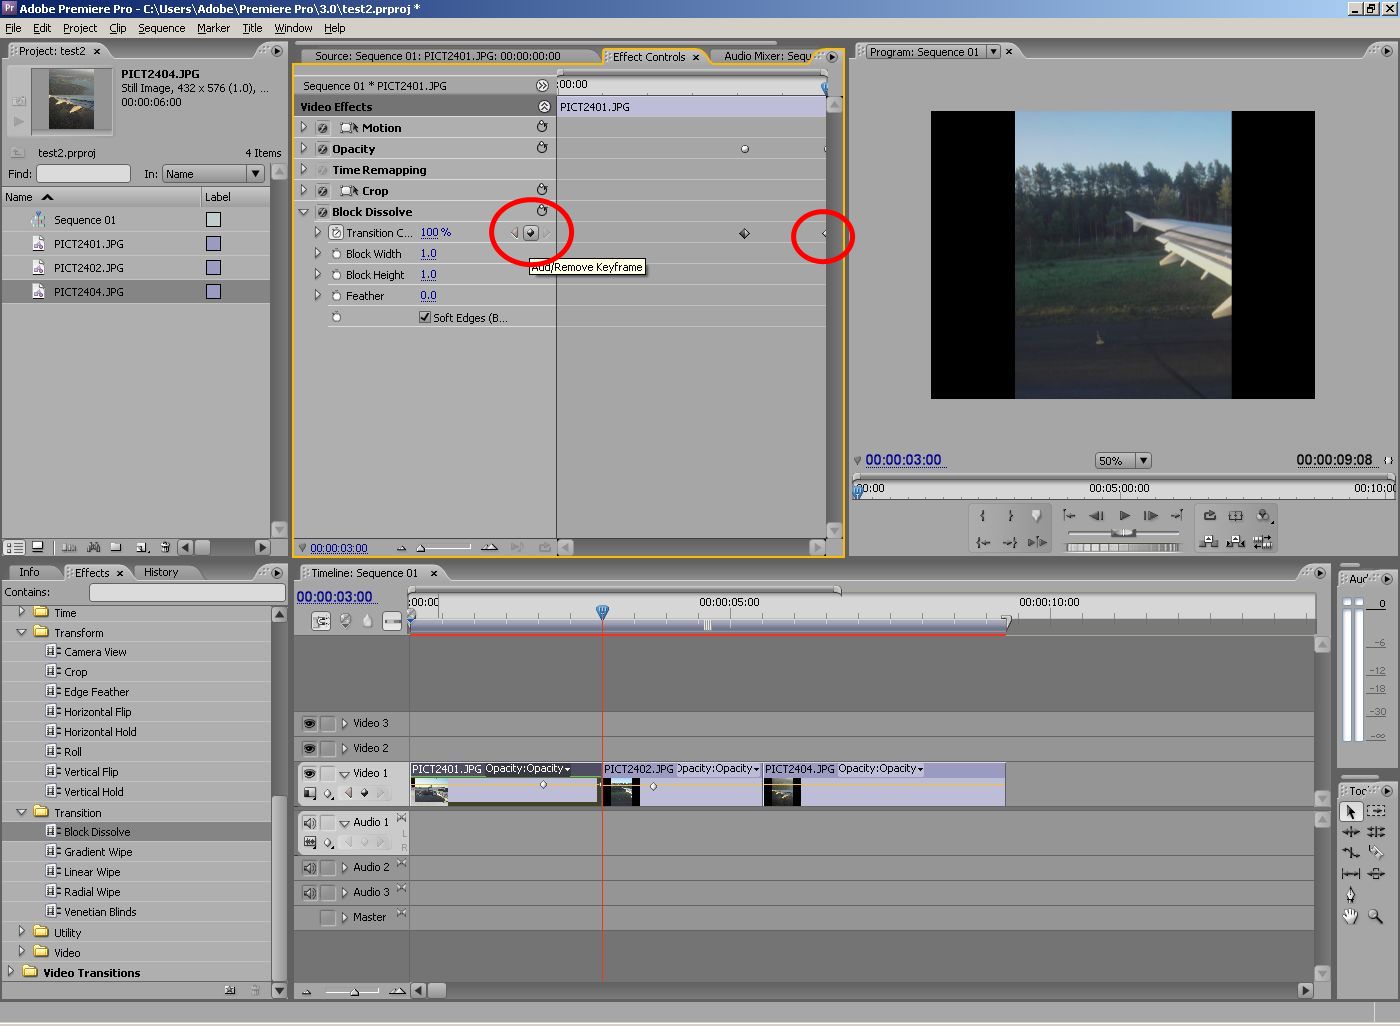Reset the Motion effect

(x=542, y=127)
